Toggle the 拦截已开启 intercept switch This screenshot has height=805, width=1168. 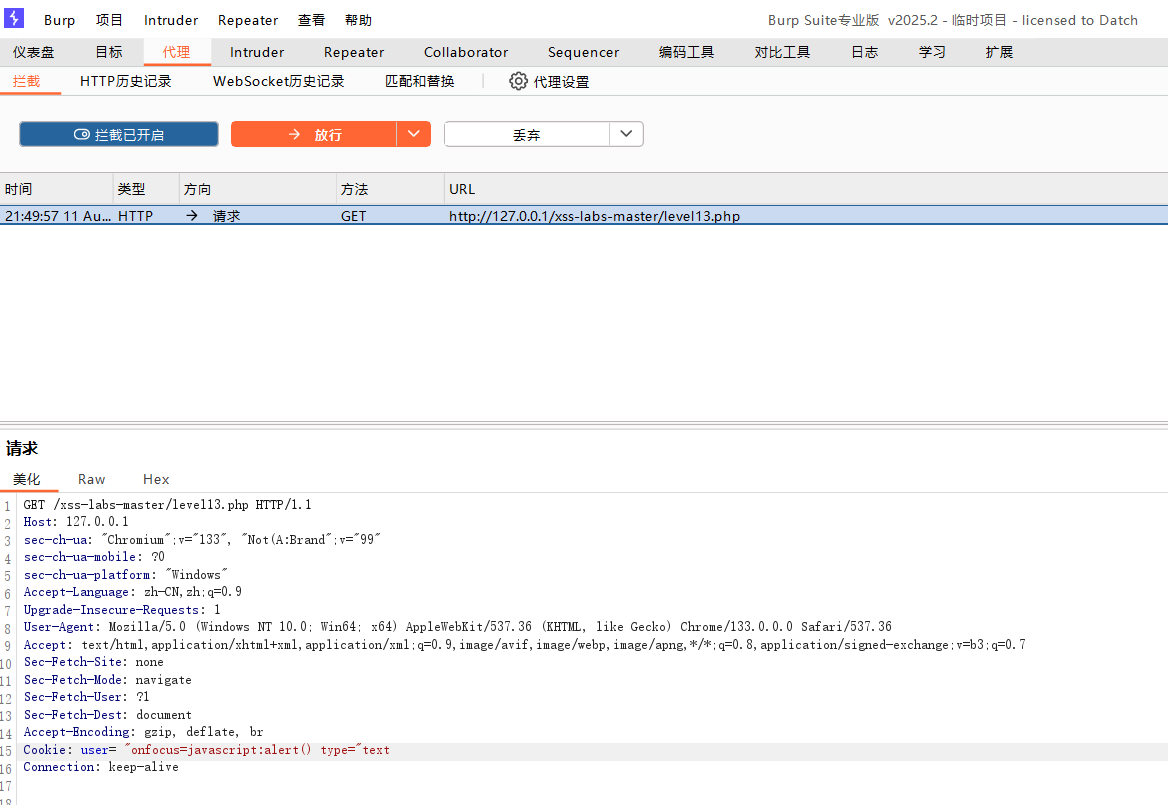coord(118,134)
